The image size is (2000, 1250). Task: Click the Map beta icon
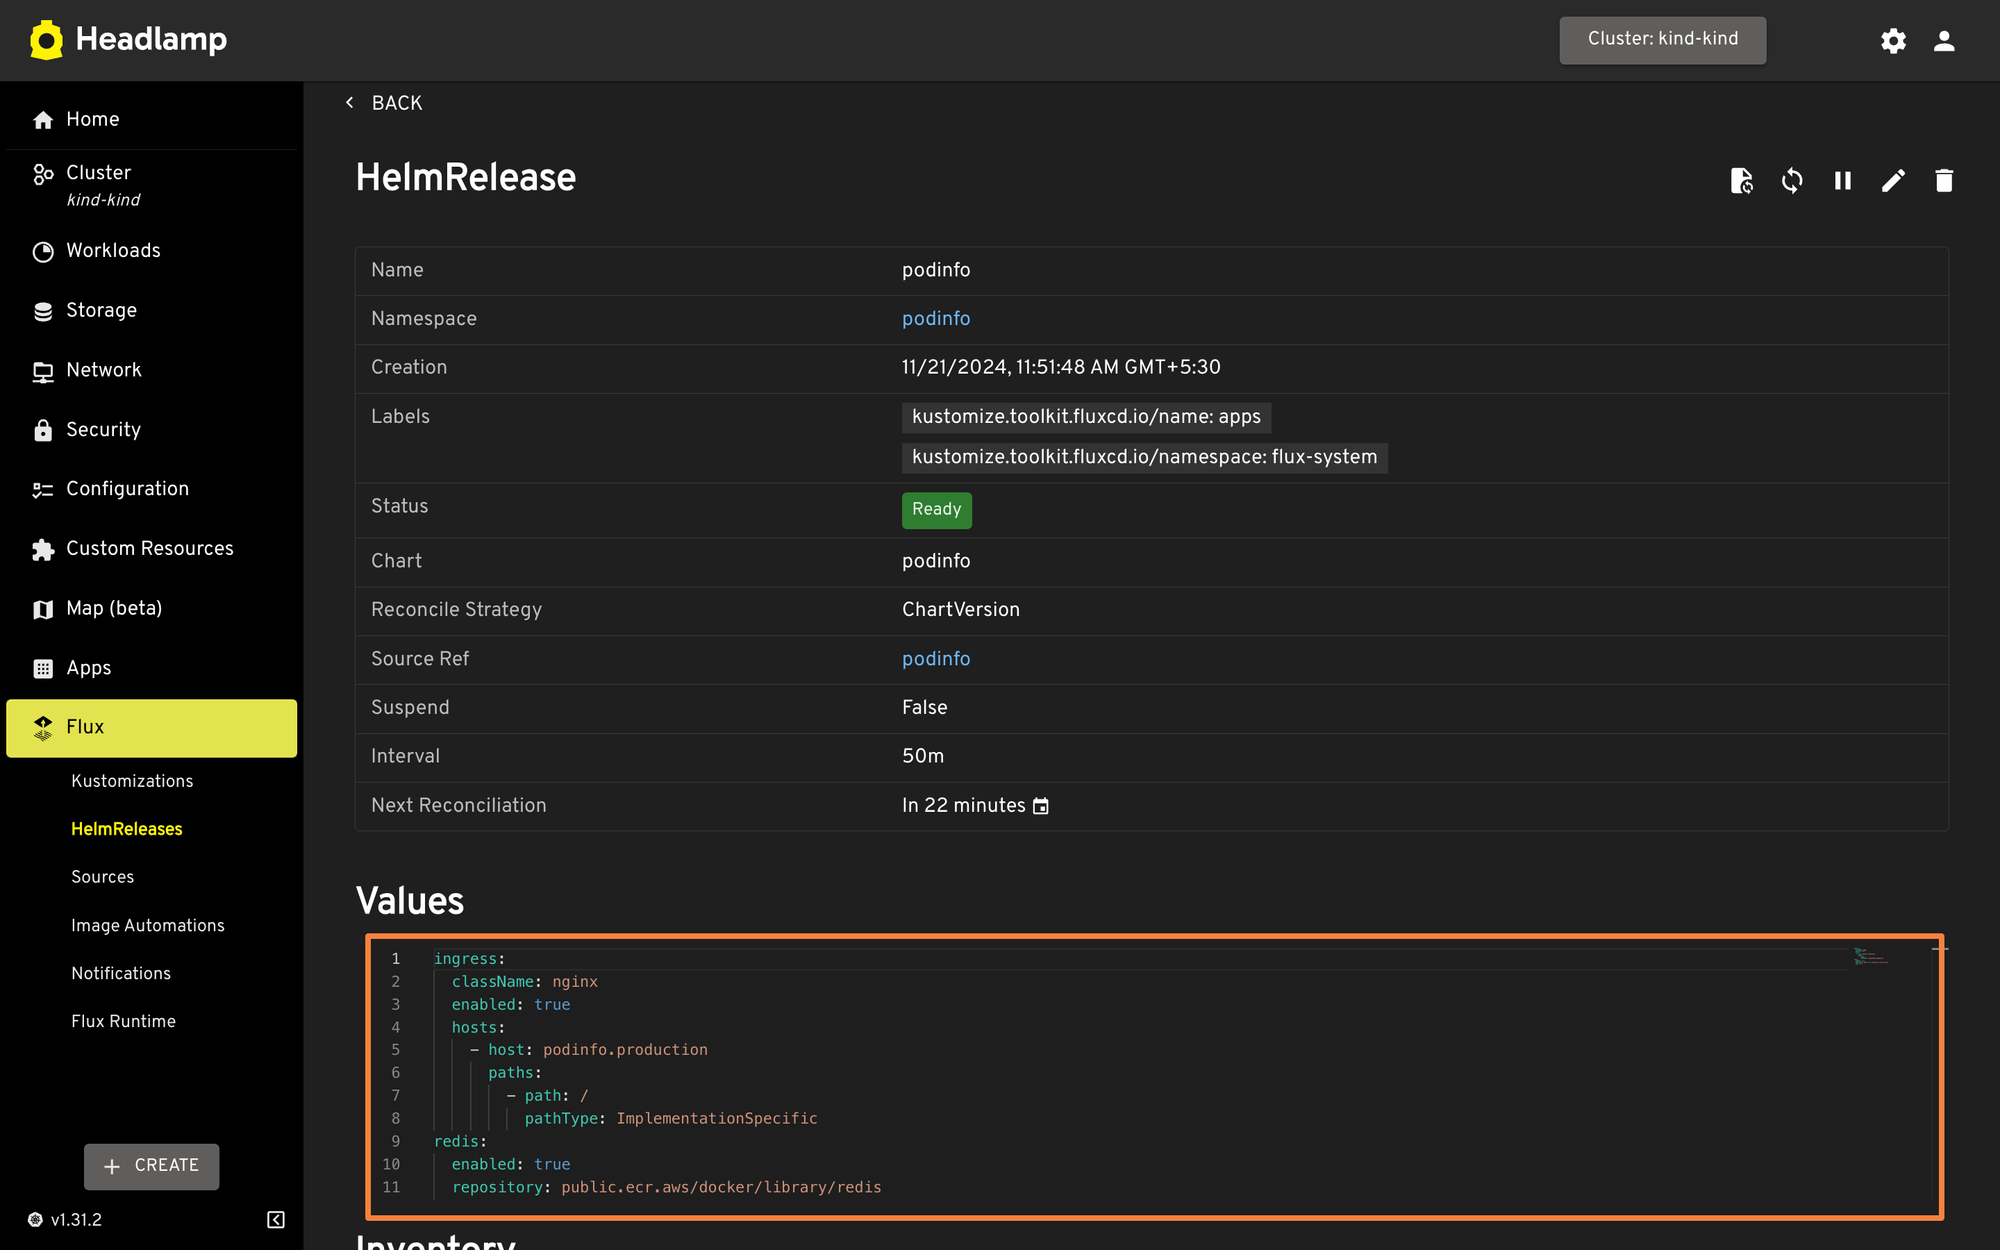pyautogui.click(x=43, y=609)
